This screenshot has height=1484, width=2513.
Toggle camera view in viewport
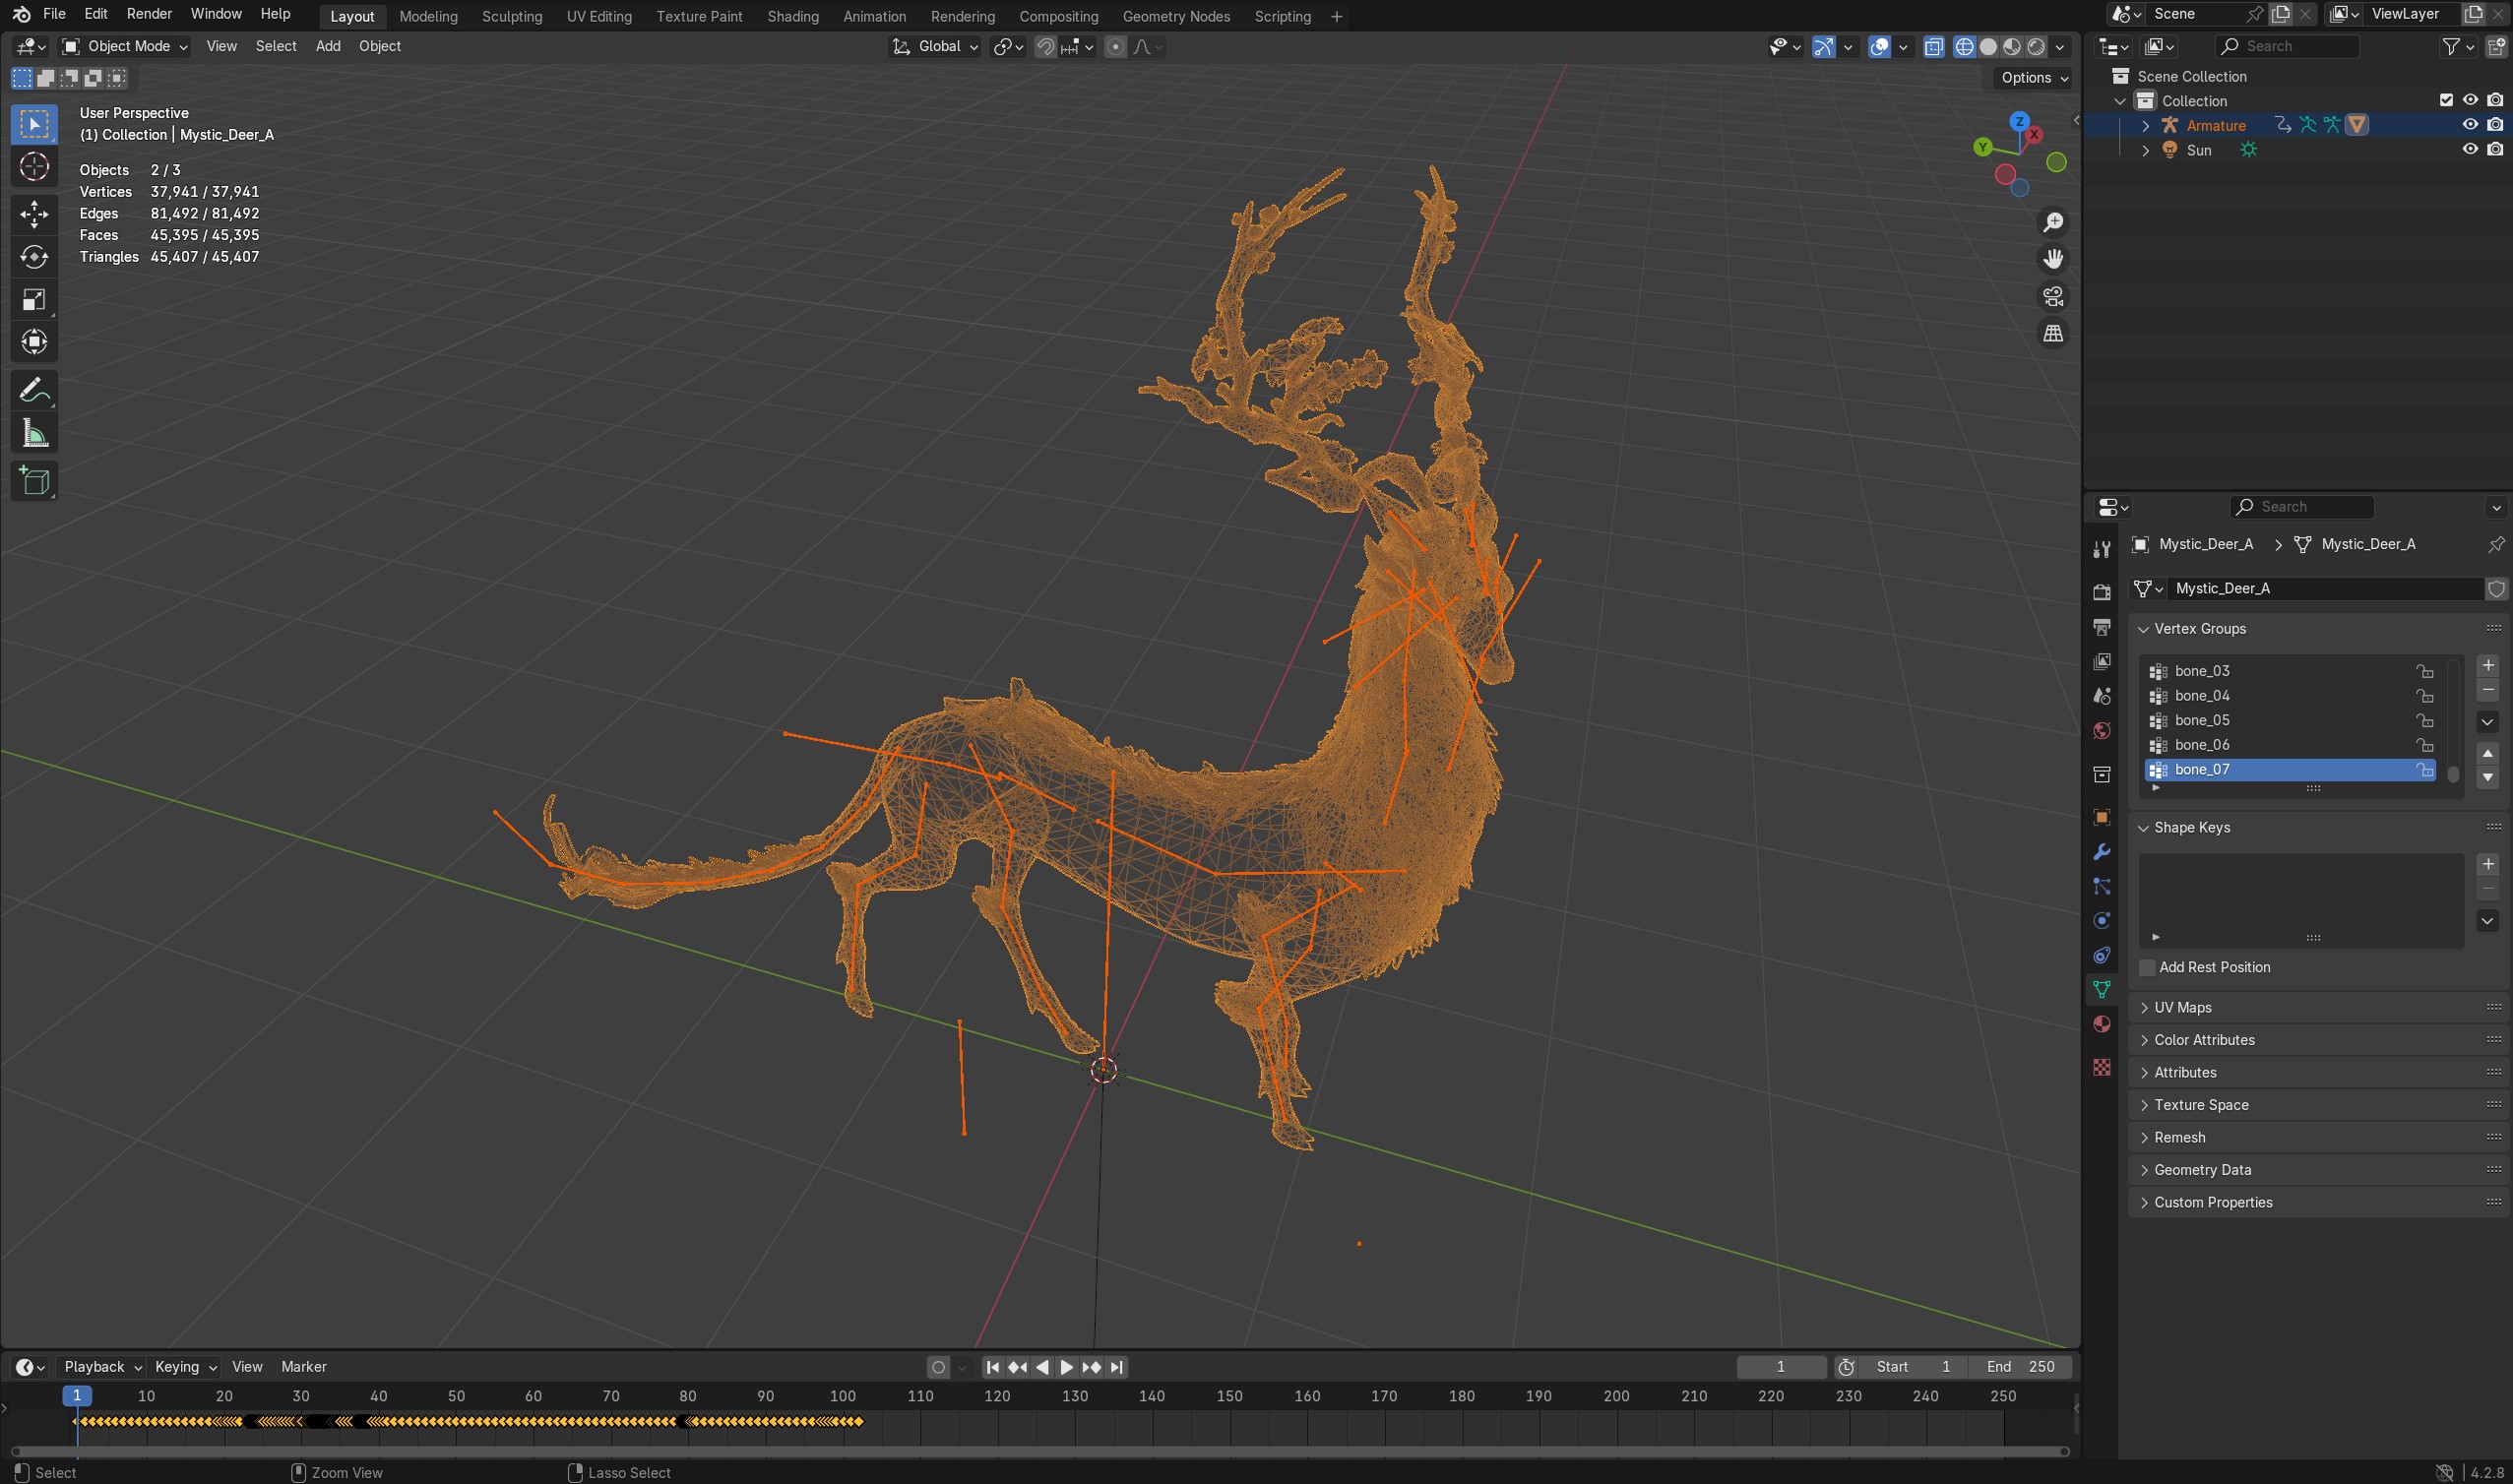(x=2053, y=296)
